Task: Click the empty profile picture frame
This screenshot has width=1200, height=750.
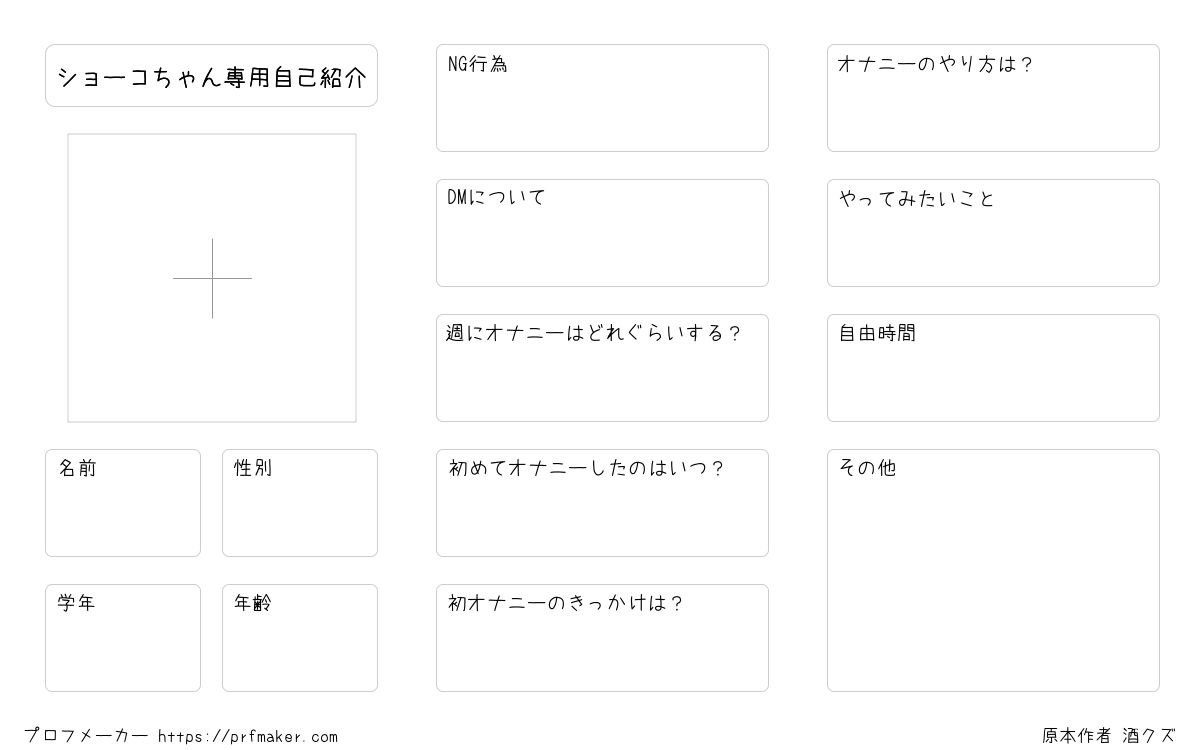Action: pyautogui.click(x=212, y=278)
